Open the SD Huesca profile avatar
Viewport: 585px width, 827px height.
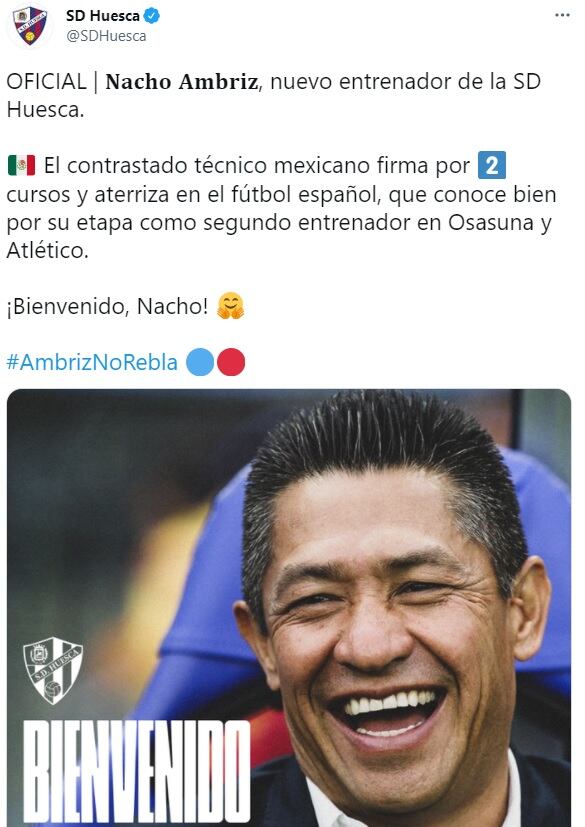pos(30,26)
